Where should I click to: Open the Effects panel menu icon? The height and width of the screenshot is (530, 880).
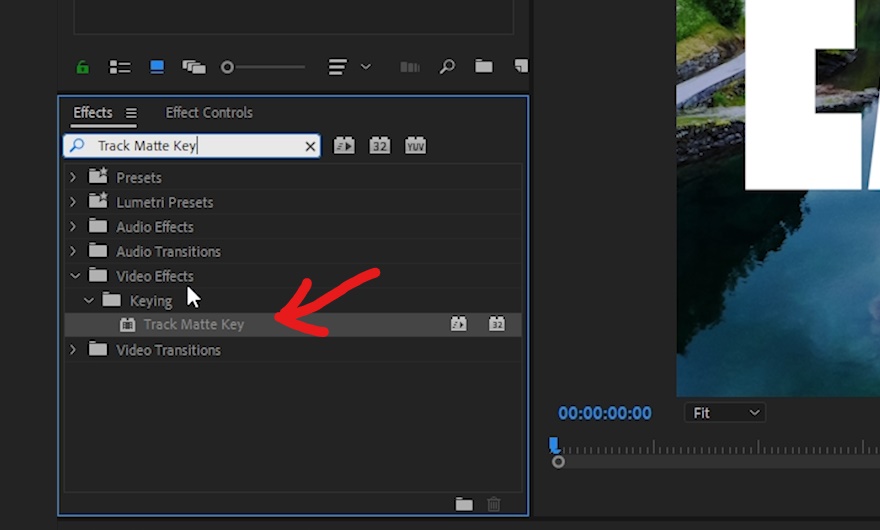click(x=131, y=113)
